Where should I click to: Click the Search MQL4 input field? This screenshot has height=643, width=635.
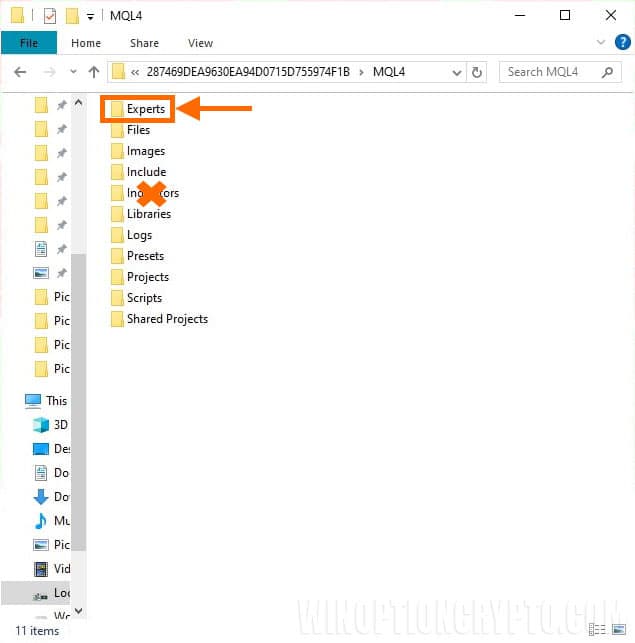[x=552, y=72]
